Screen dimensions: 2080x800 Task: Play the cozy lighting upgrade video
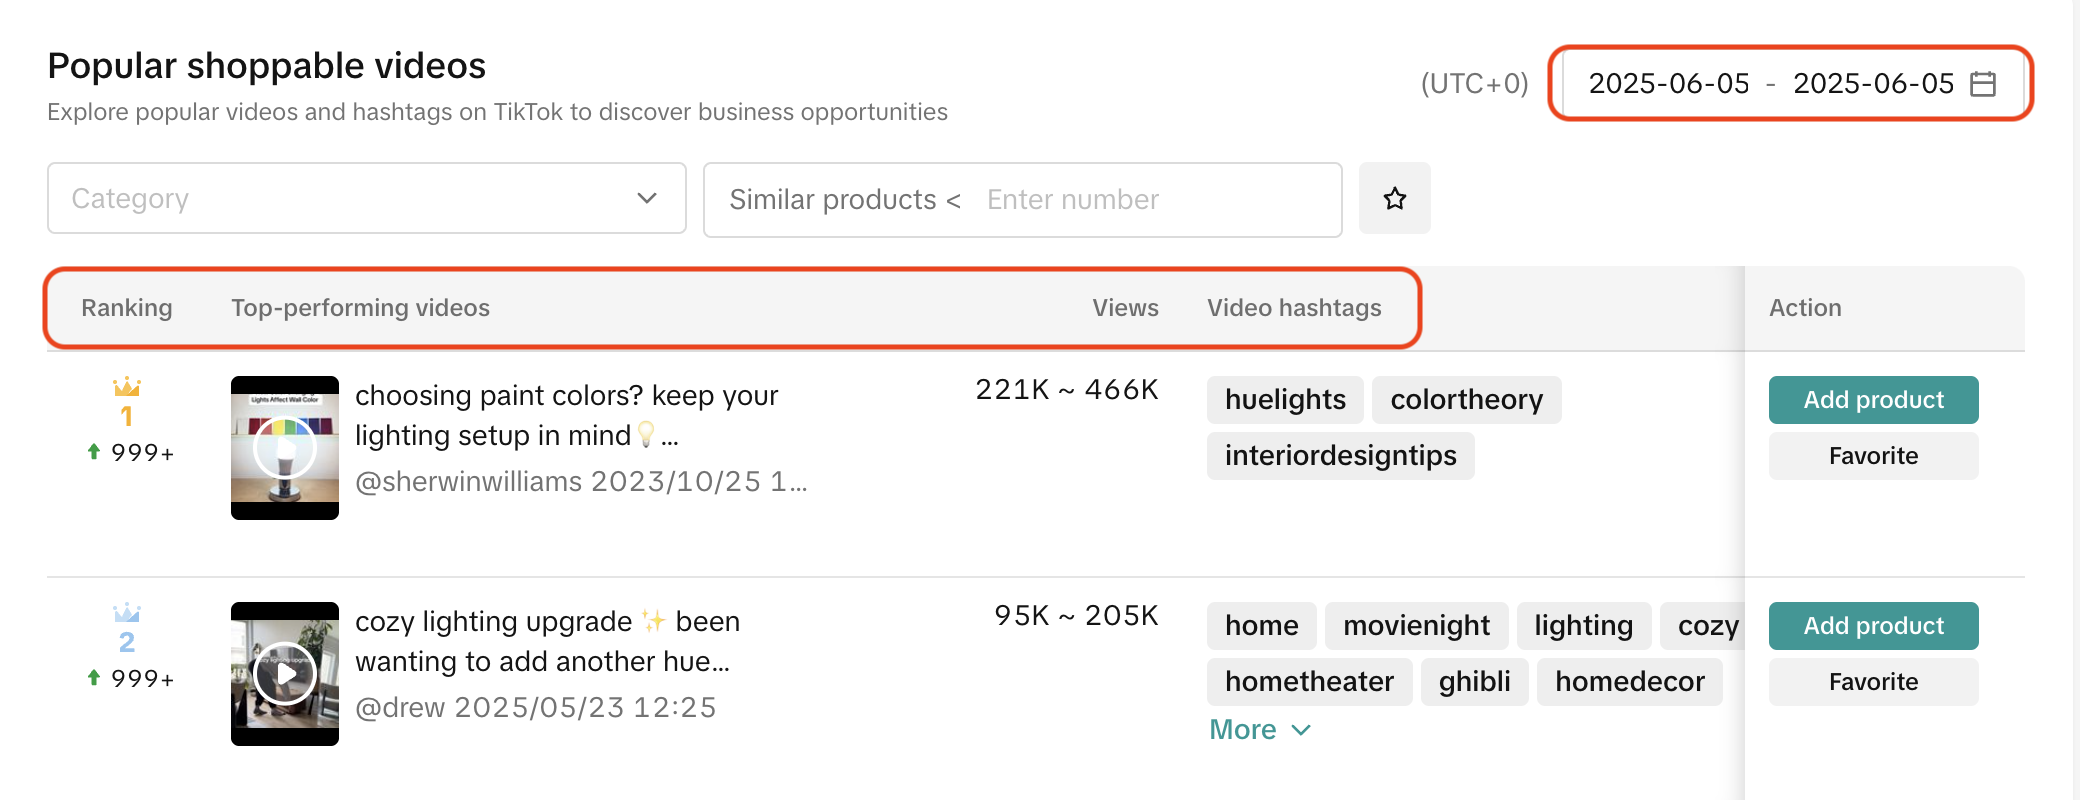click(285, 674)
